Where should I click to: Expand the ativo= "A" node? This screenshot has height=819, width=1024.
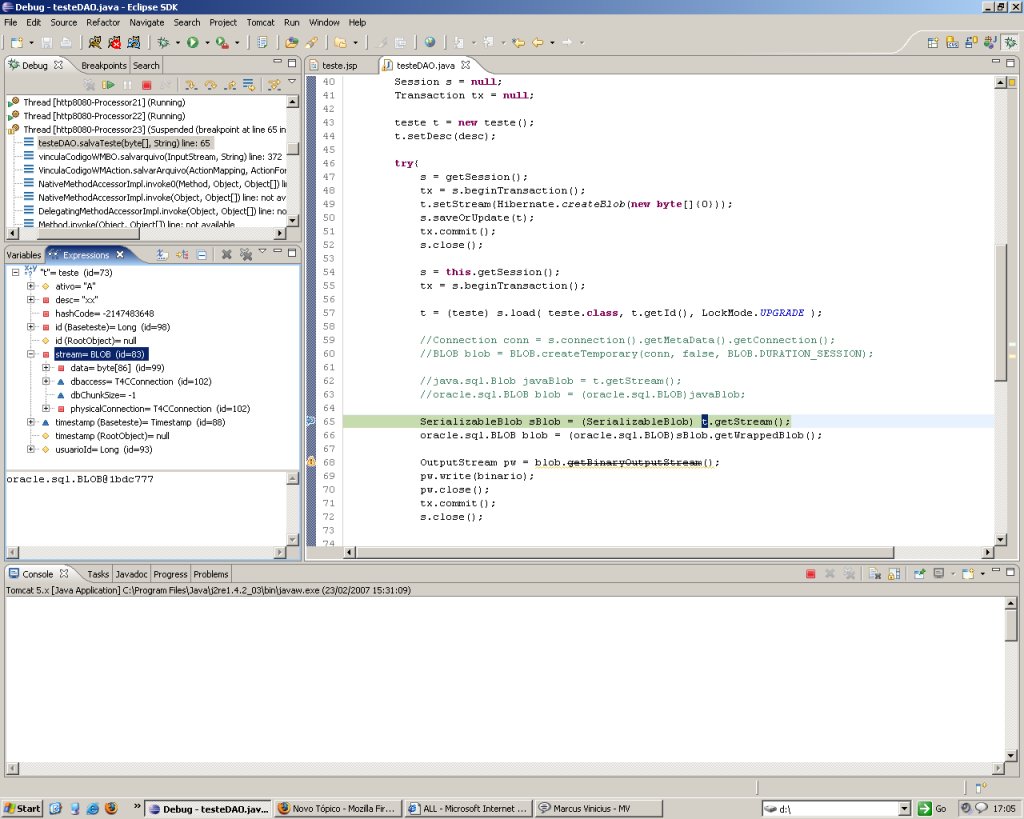point(30,286)
